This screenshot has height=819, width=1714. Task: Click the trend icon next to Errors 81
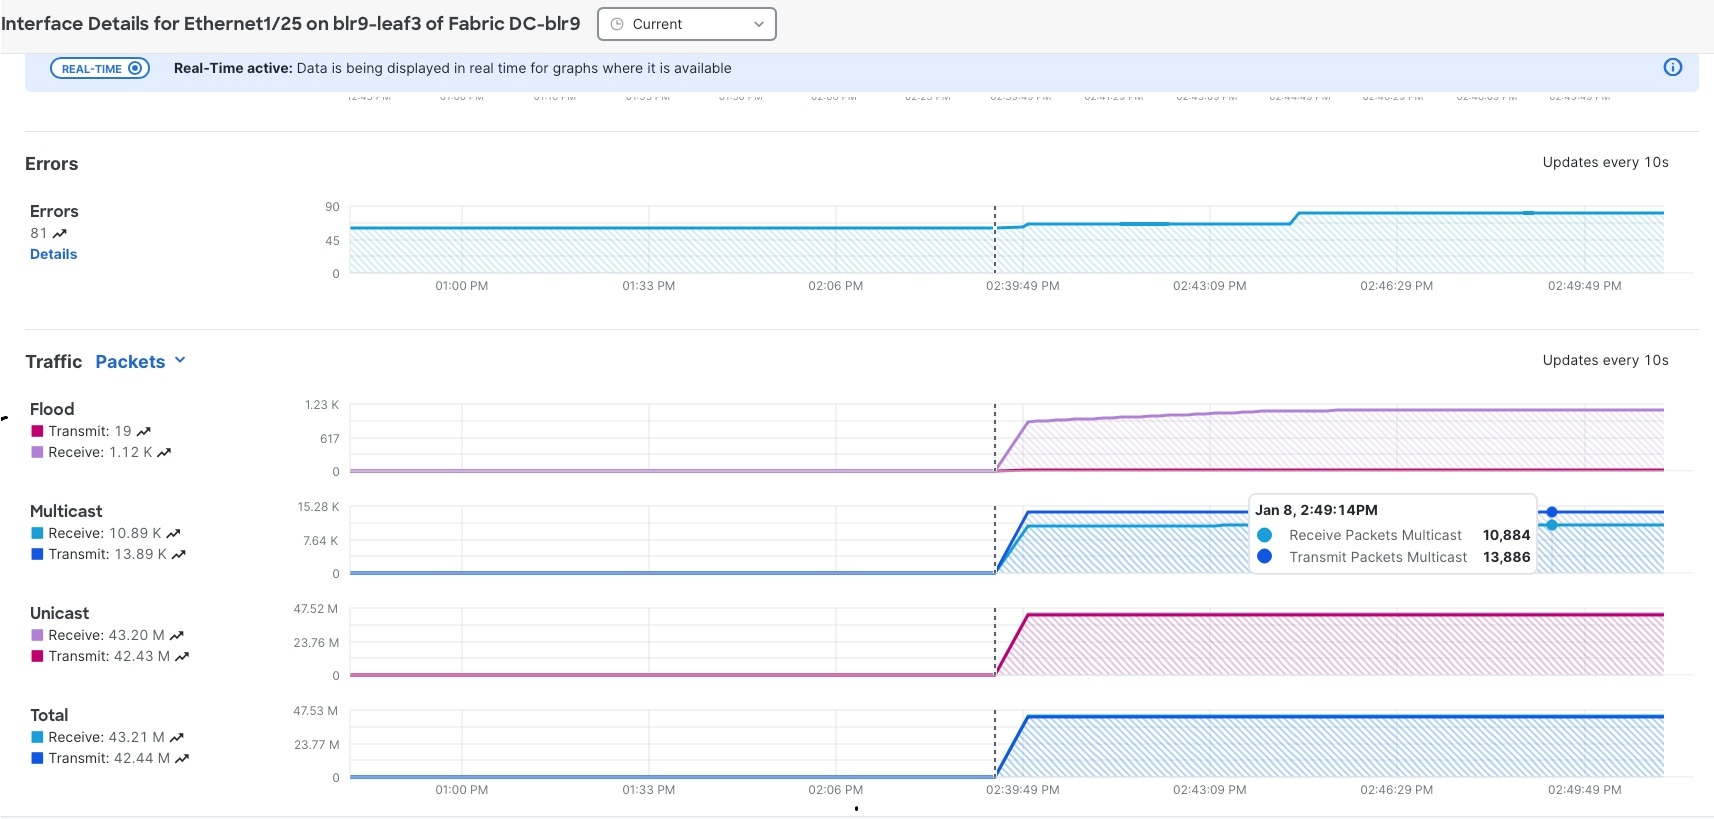[60, 233]
